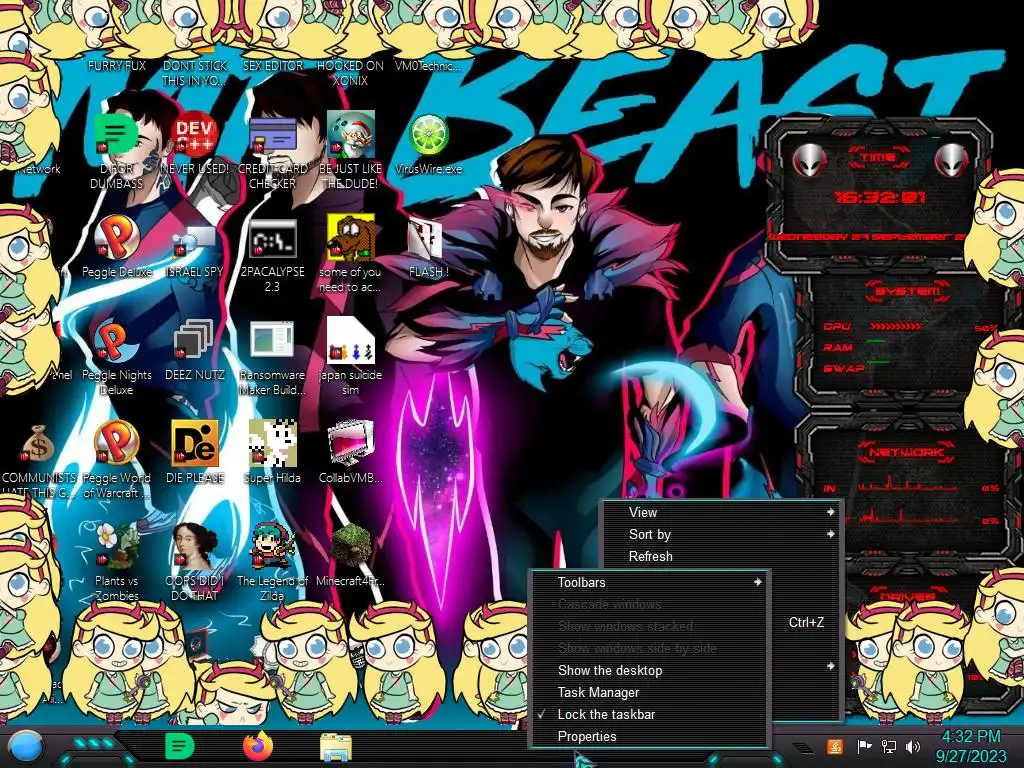
Task: Click the Action Center flag tray icon
Action: (864, 746)
